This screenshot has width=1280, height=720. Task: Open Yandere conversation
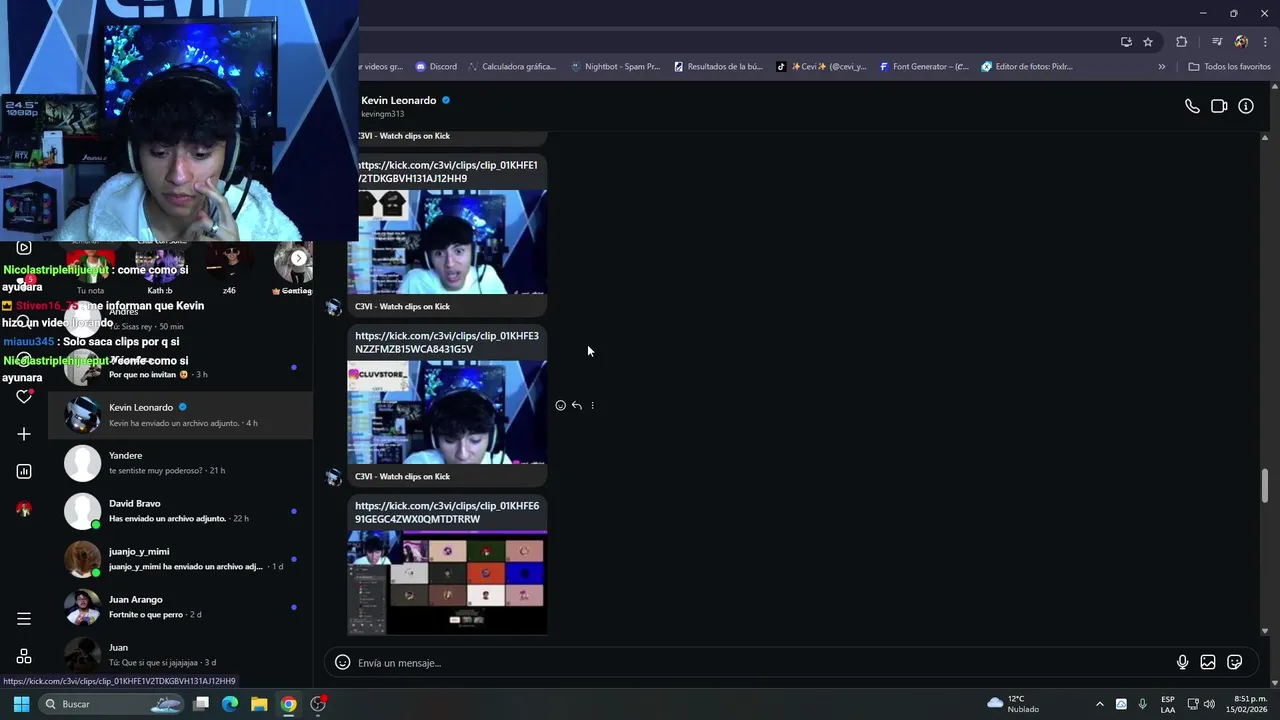181,463
